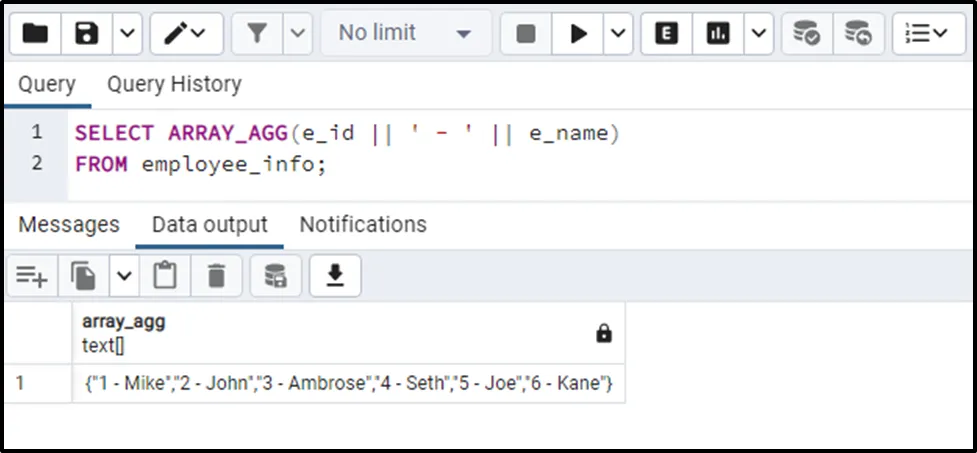The image size is (977, 453).
Task: Click the Explain (E) icon
Action: 666,34
